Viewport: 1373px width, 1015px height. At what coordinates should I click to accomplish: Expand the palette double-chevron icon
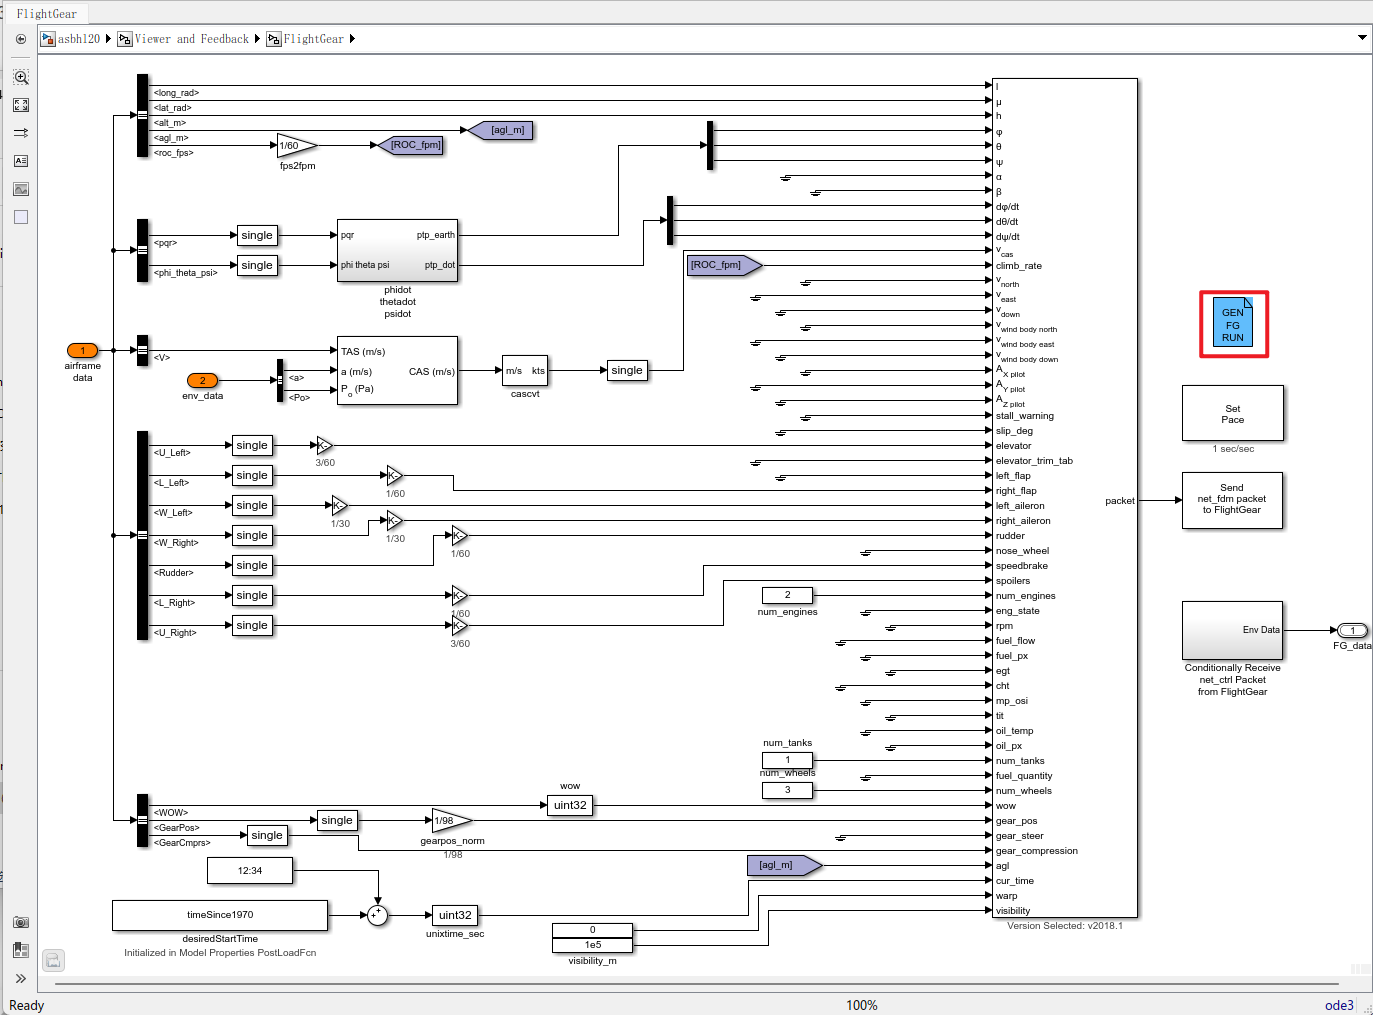pyautogui.click(x=21, y=979)
